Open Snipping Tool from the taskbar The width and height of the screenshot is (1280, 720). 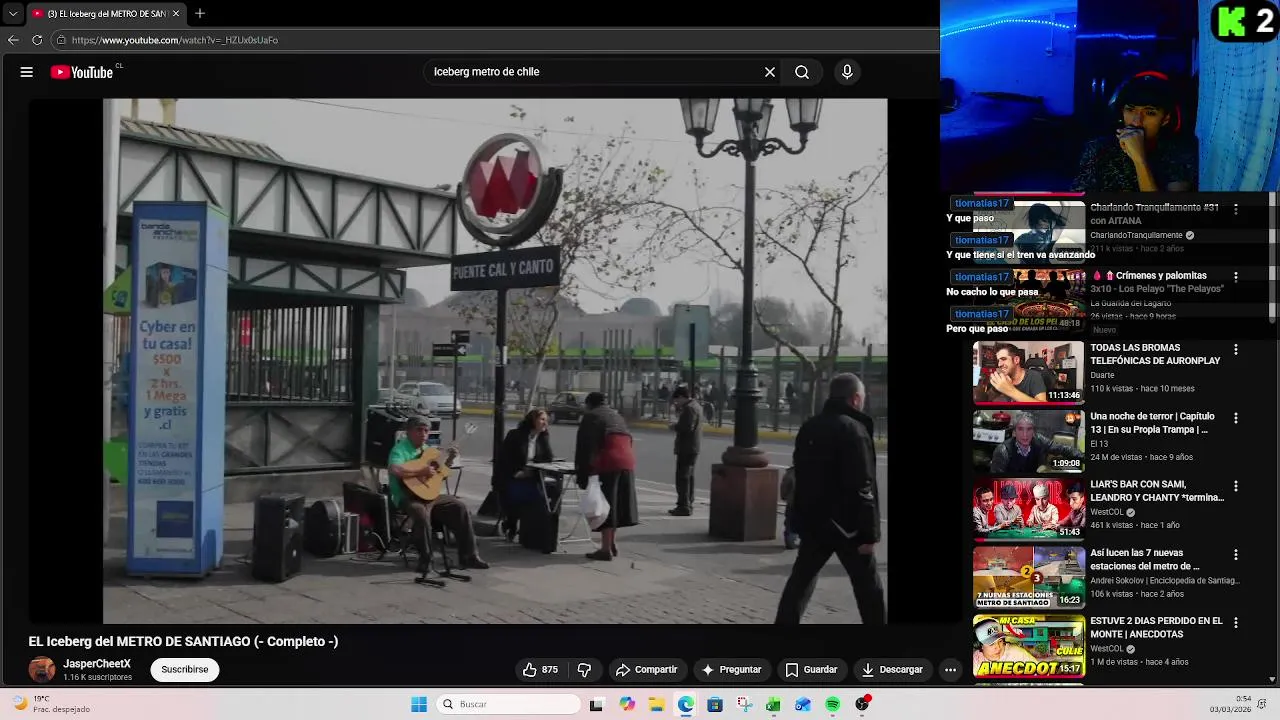point(744,705)
